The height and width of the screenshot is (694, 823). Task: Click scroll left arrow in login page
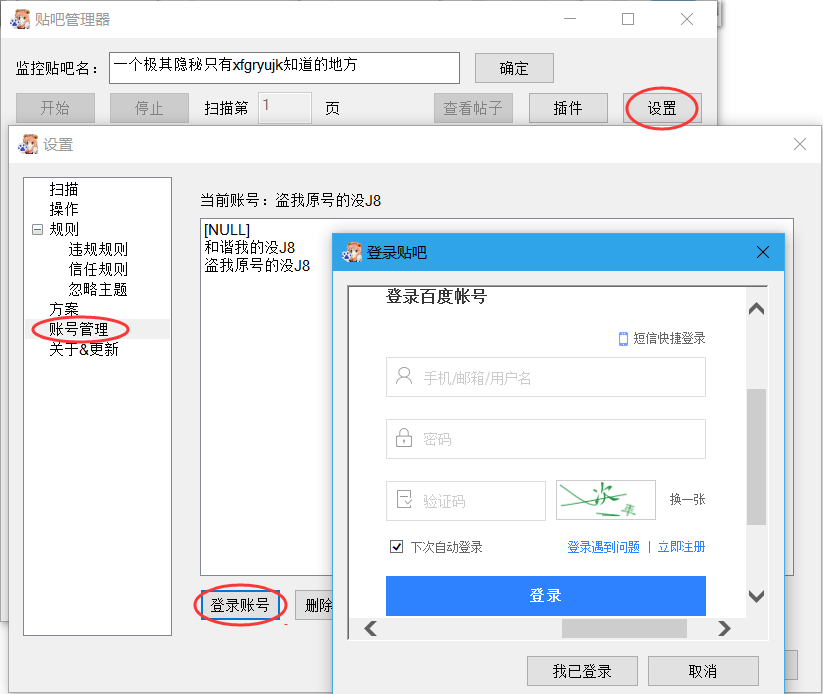pyautogui.click(x=371, y=628)
